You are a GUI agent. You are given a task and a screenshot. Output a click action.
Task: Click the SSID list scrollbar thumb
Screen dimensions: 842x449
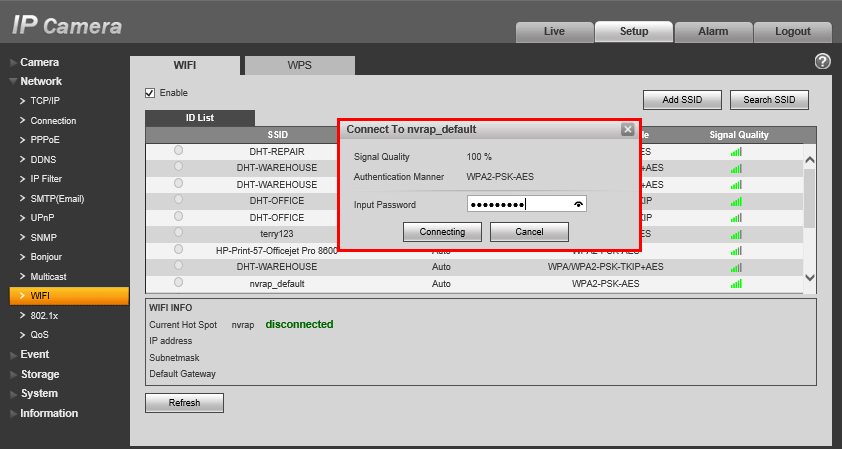tap(810, 199)
